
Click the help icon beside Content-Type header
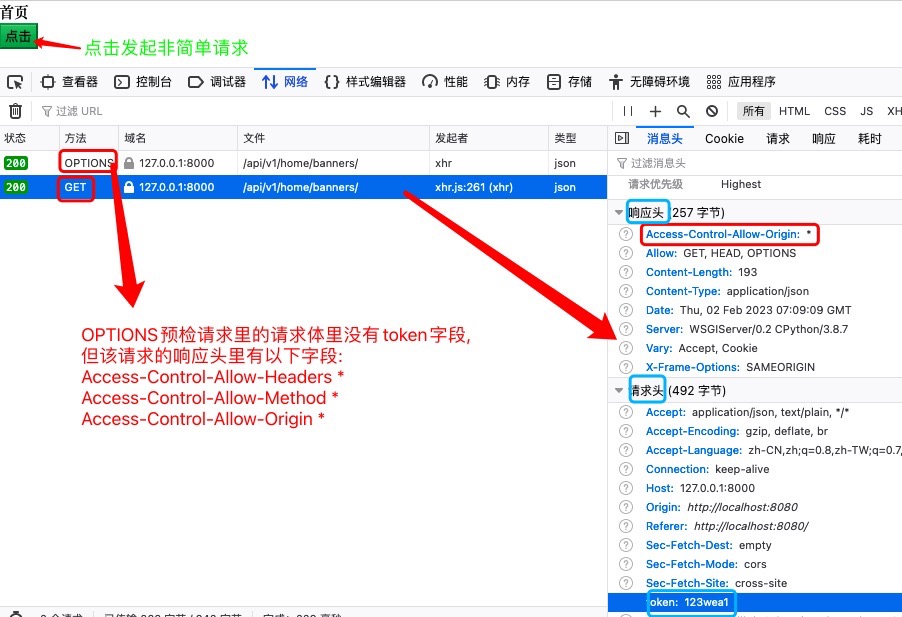626,291
